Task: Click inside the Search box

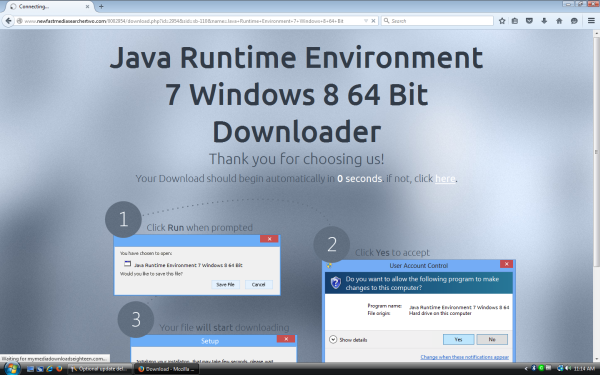Action: (x=437, y=21)
